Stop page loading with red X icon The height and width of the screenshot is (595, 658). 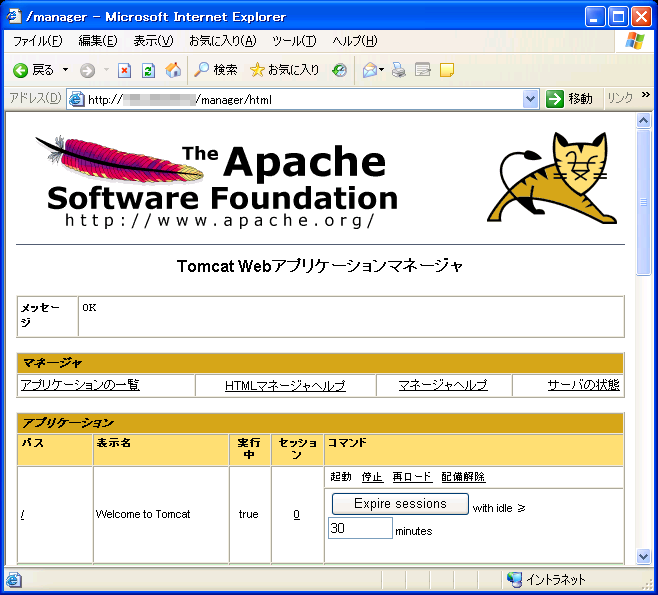click(124, 70)
